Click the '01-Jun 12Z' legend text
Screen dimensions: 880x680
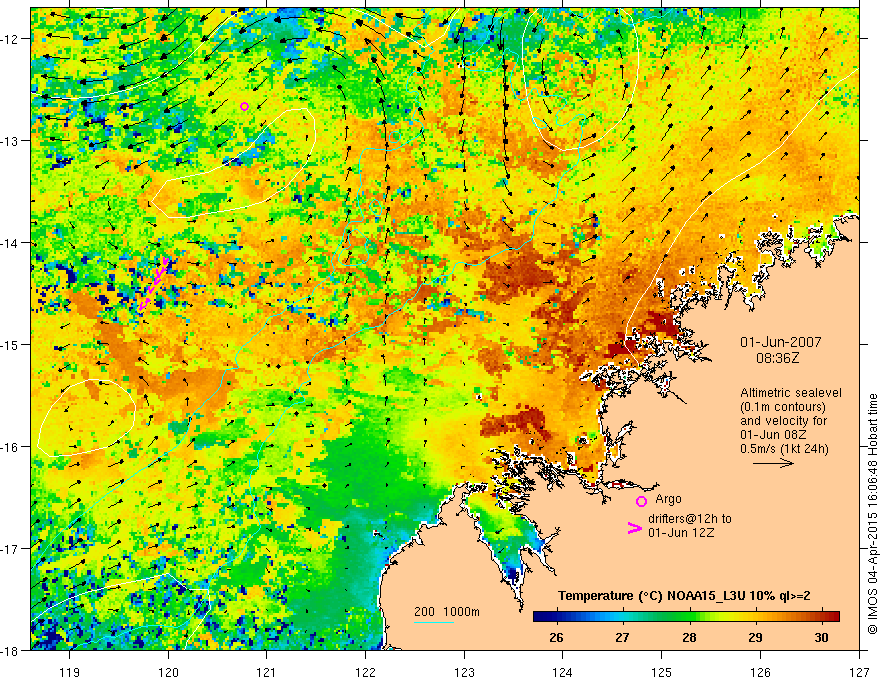click(681, 533)
